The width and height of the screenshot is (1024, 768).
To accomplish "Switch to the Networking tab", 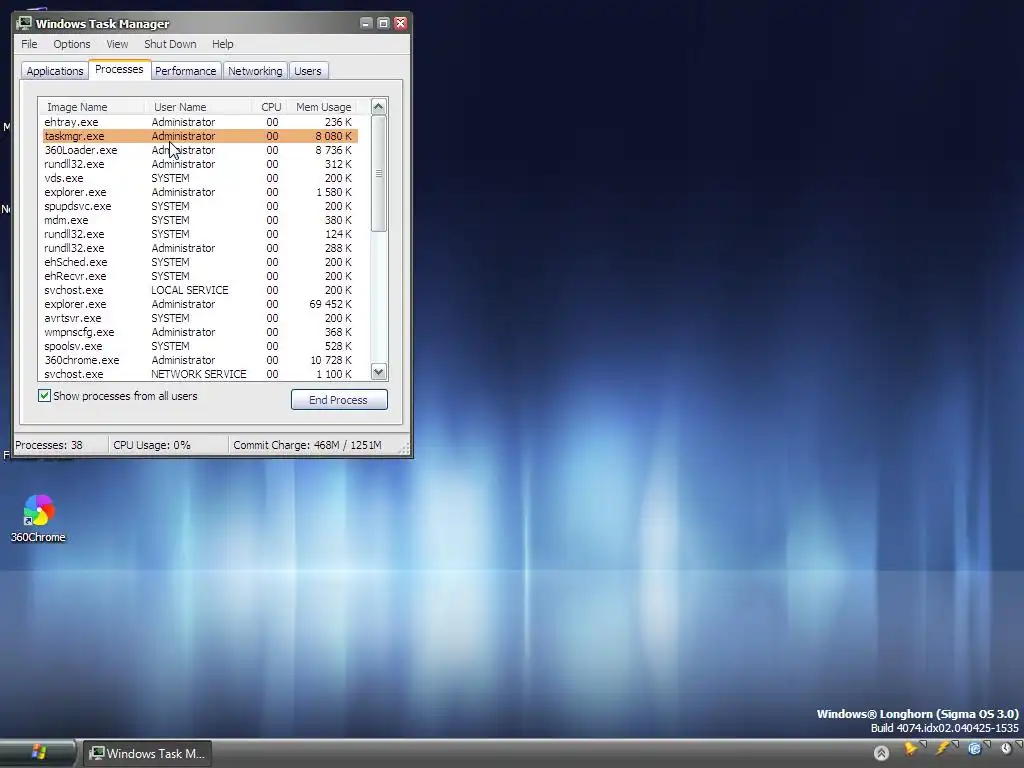I will [x=255, y=71].
